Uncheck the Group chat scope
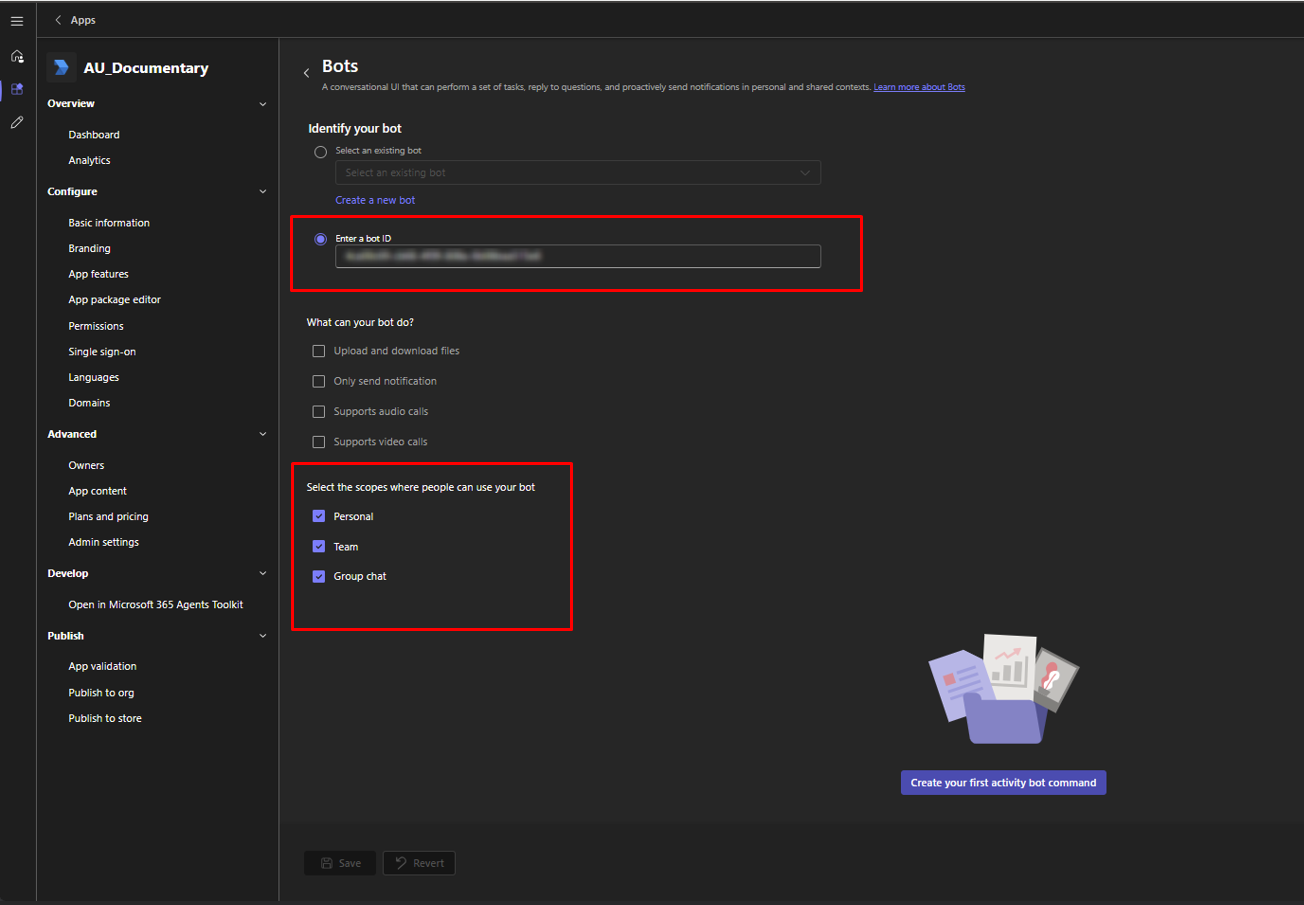The height and width of the screenshot is (905, 1304). click(319, 576)
